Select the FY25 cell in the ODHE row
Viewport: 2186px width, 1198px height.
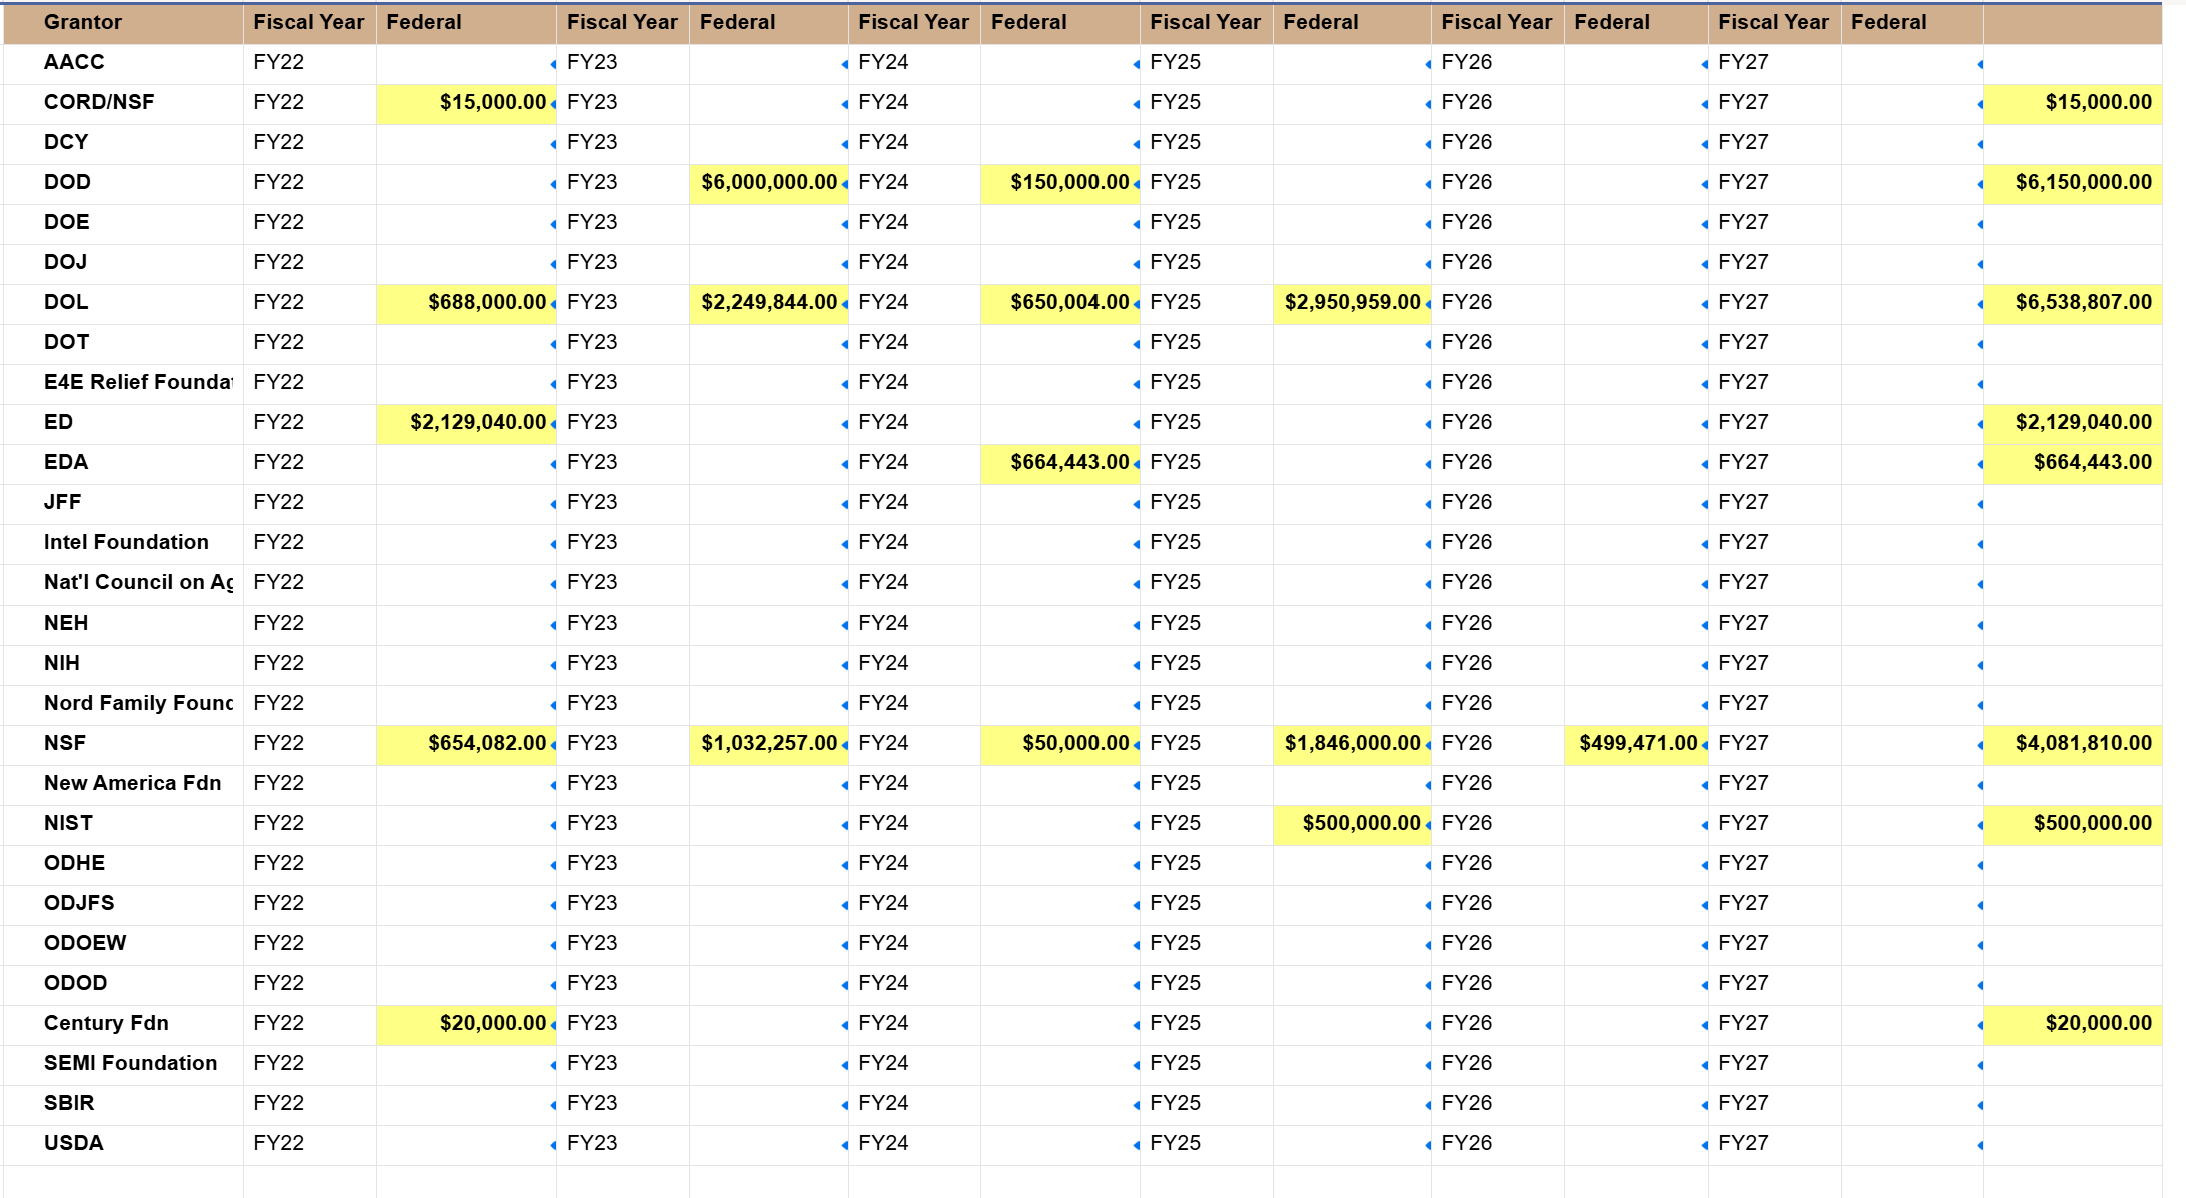pyautogui.click(x=1206, y=864)
